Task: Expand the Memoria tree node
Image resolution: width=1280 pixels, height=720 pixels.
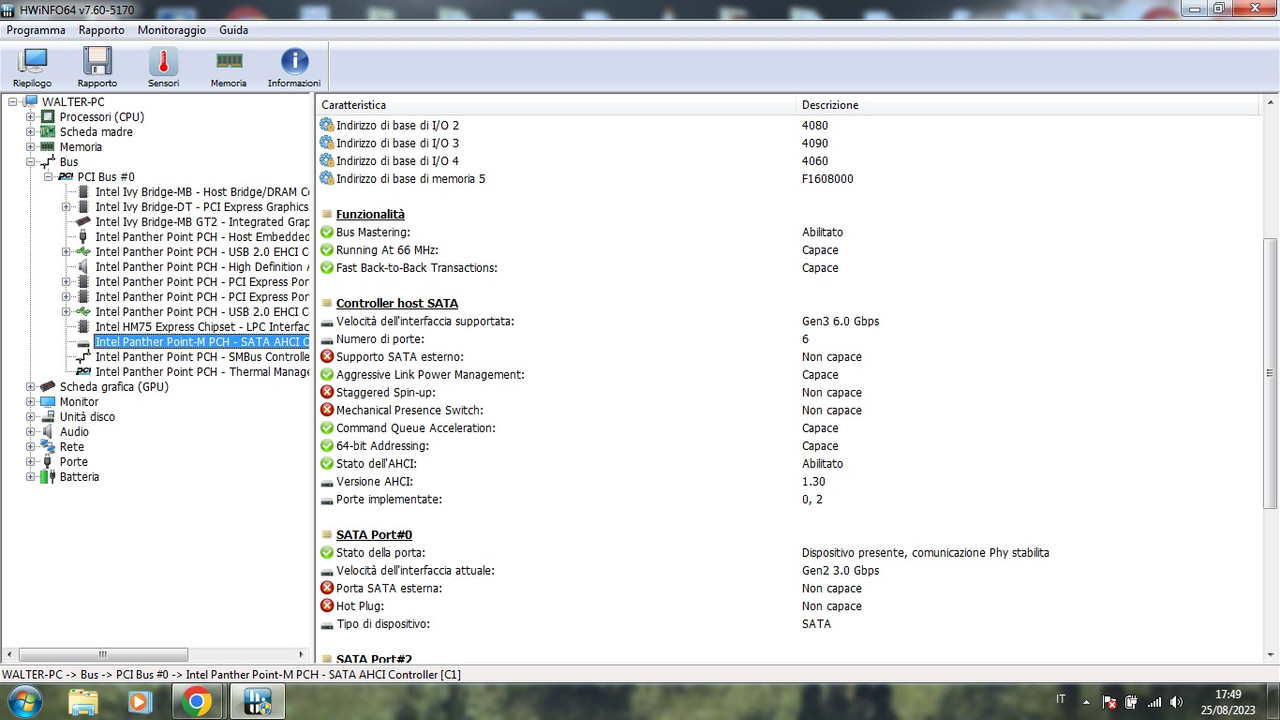Action: [30, 147]
